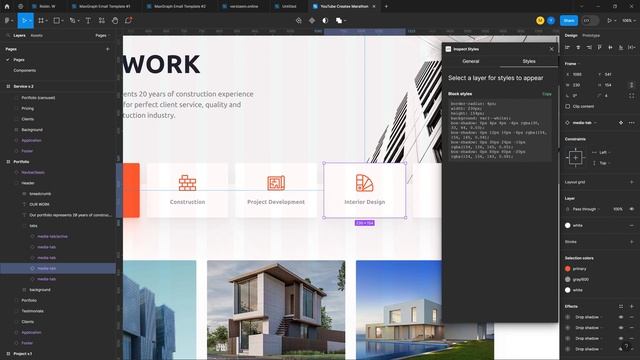Align selection to the left
The image size is (640, 360).
[x=567, y=47]
